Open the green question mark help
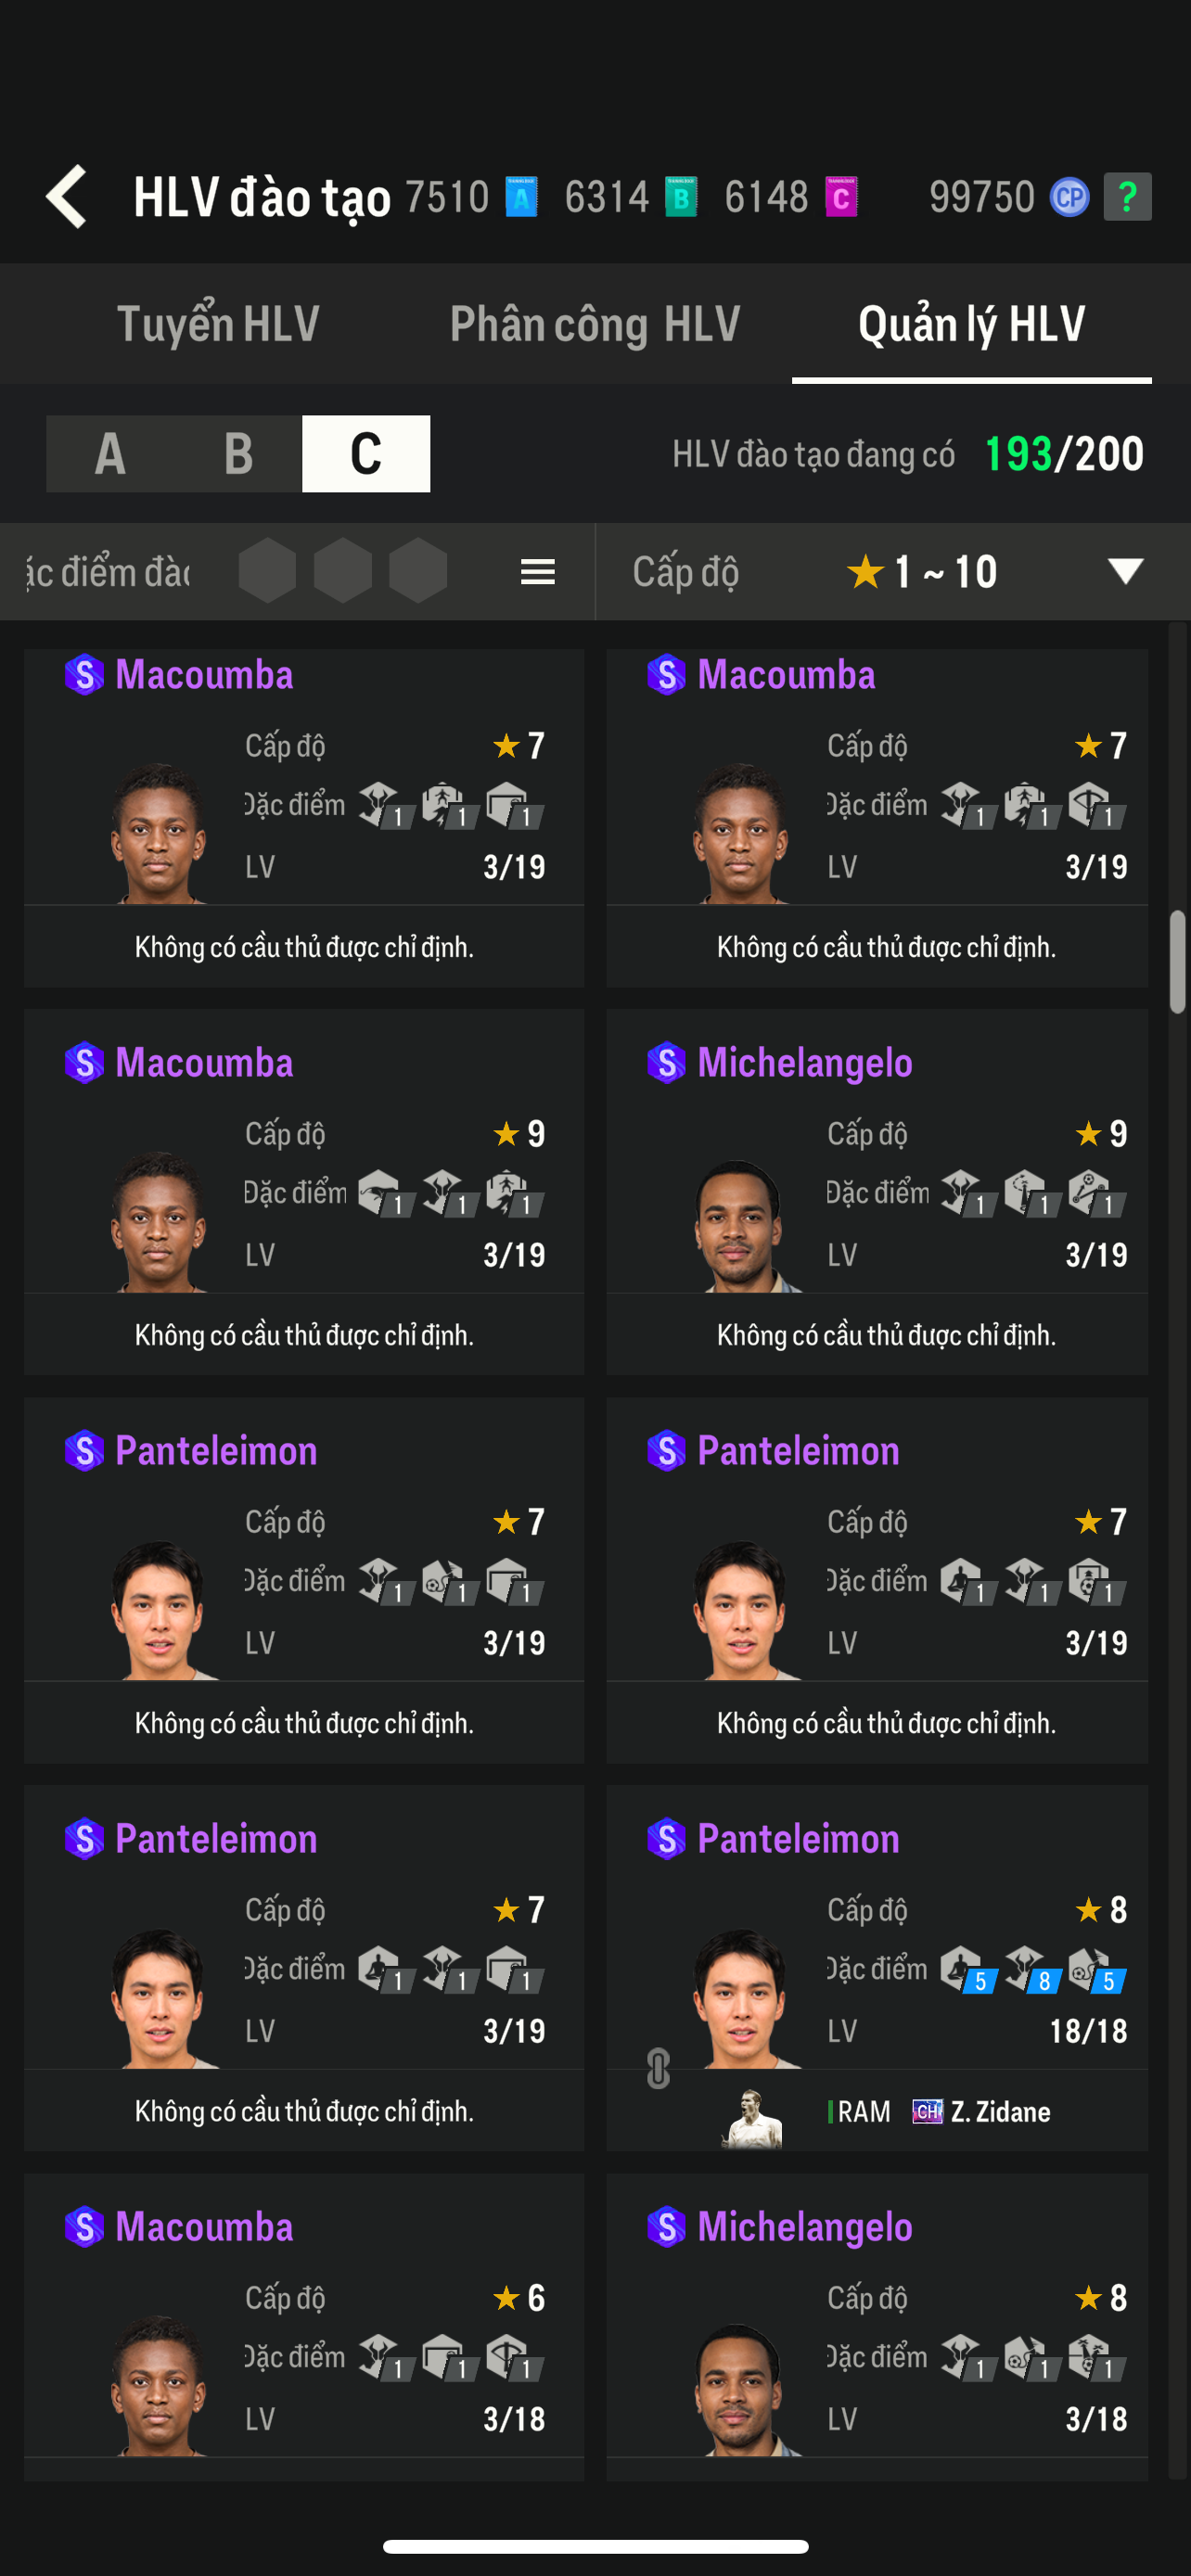The image size is (1191, 2576). pyautogui.click(x=1127, y=196)
